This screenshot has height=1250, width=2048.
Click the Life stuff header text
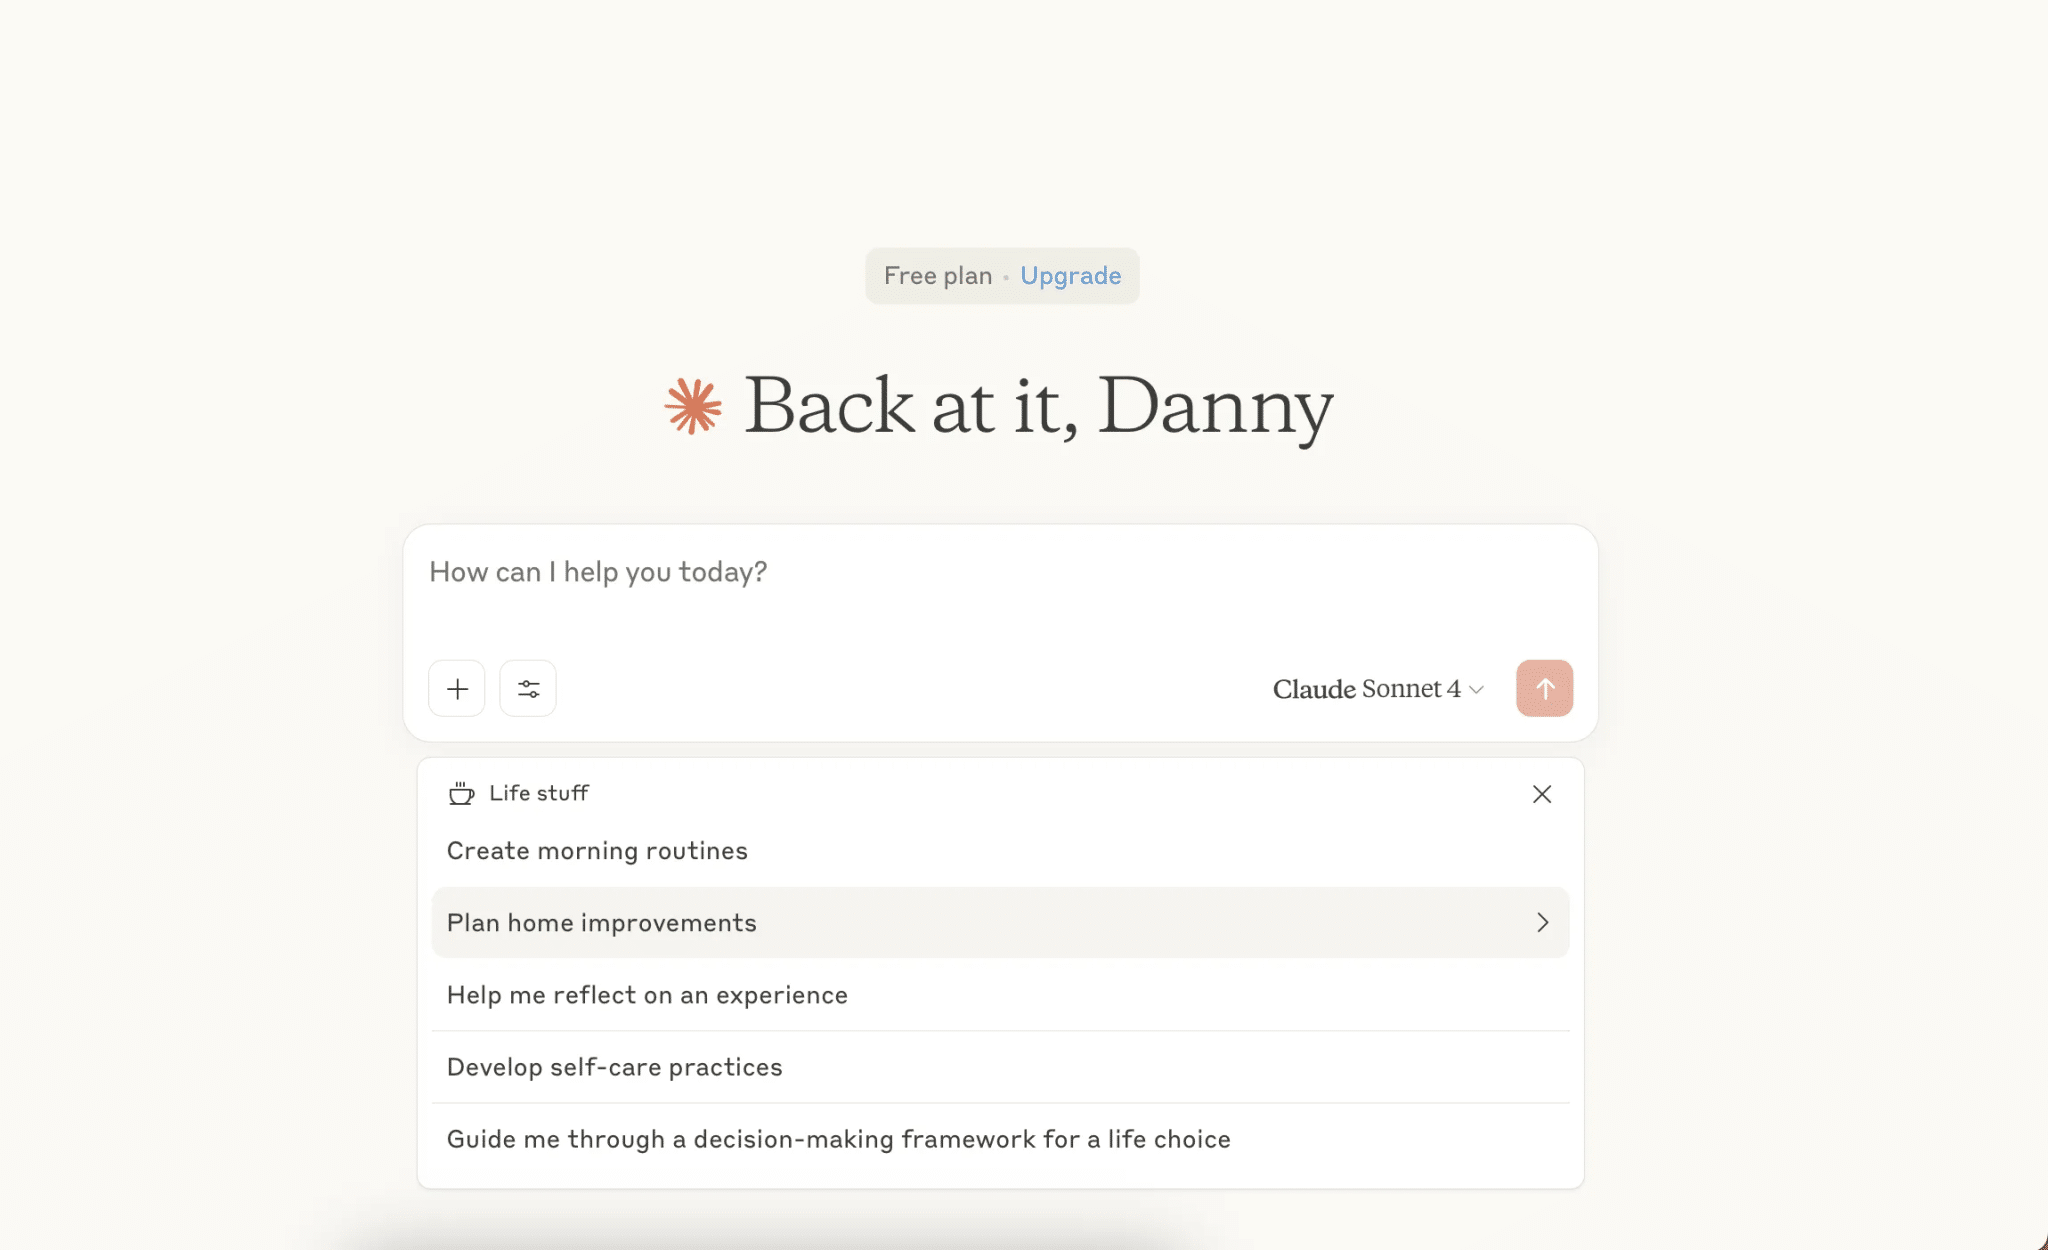[538, 792]
